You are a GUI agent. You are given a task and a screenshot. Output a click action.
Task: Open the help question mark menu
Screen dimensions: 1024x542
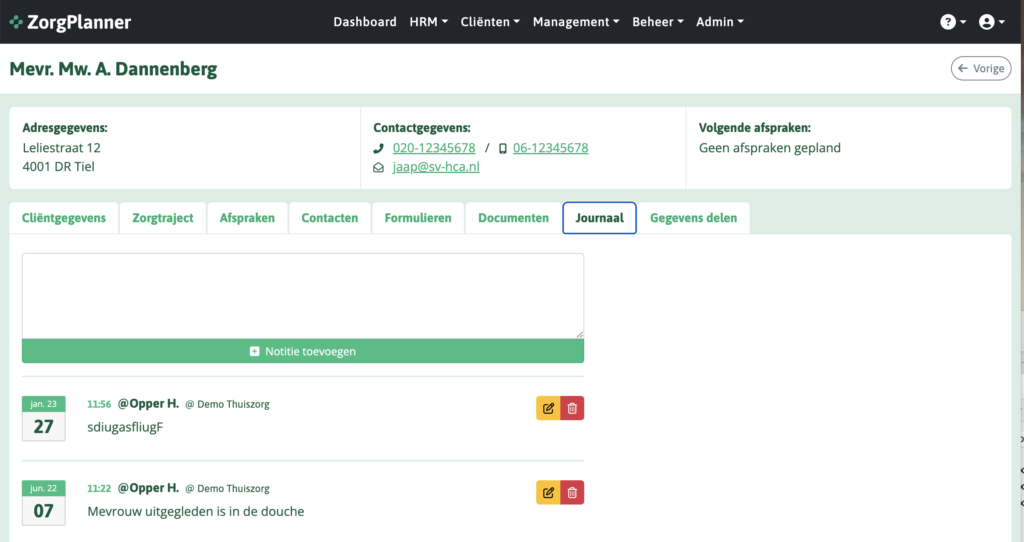click(953, 22)
